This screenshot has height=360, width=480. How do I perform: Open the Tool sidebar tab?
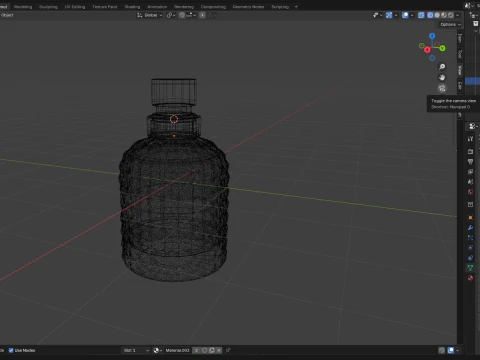460,54
